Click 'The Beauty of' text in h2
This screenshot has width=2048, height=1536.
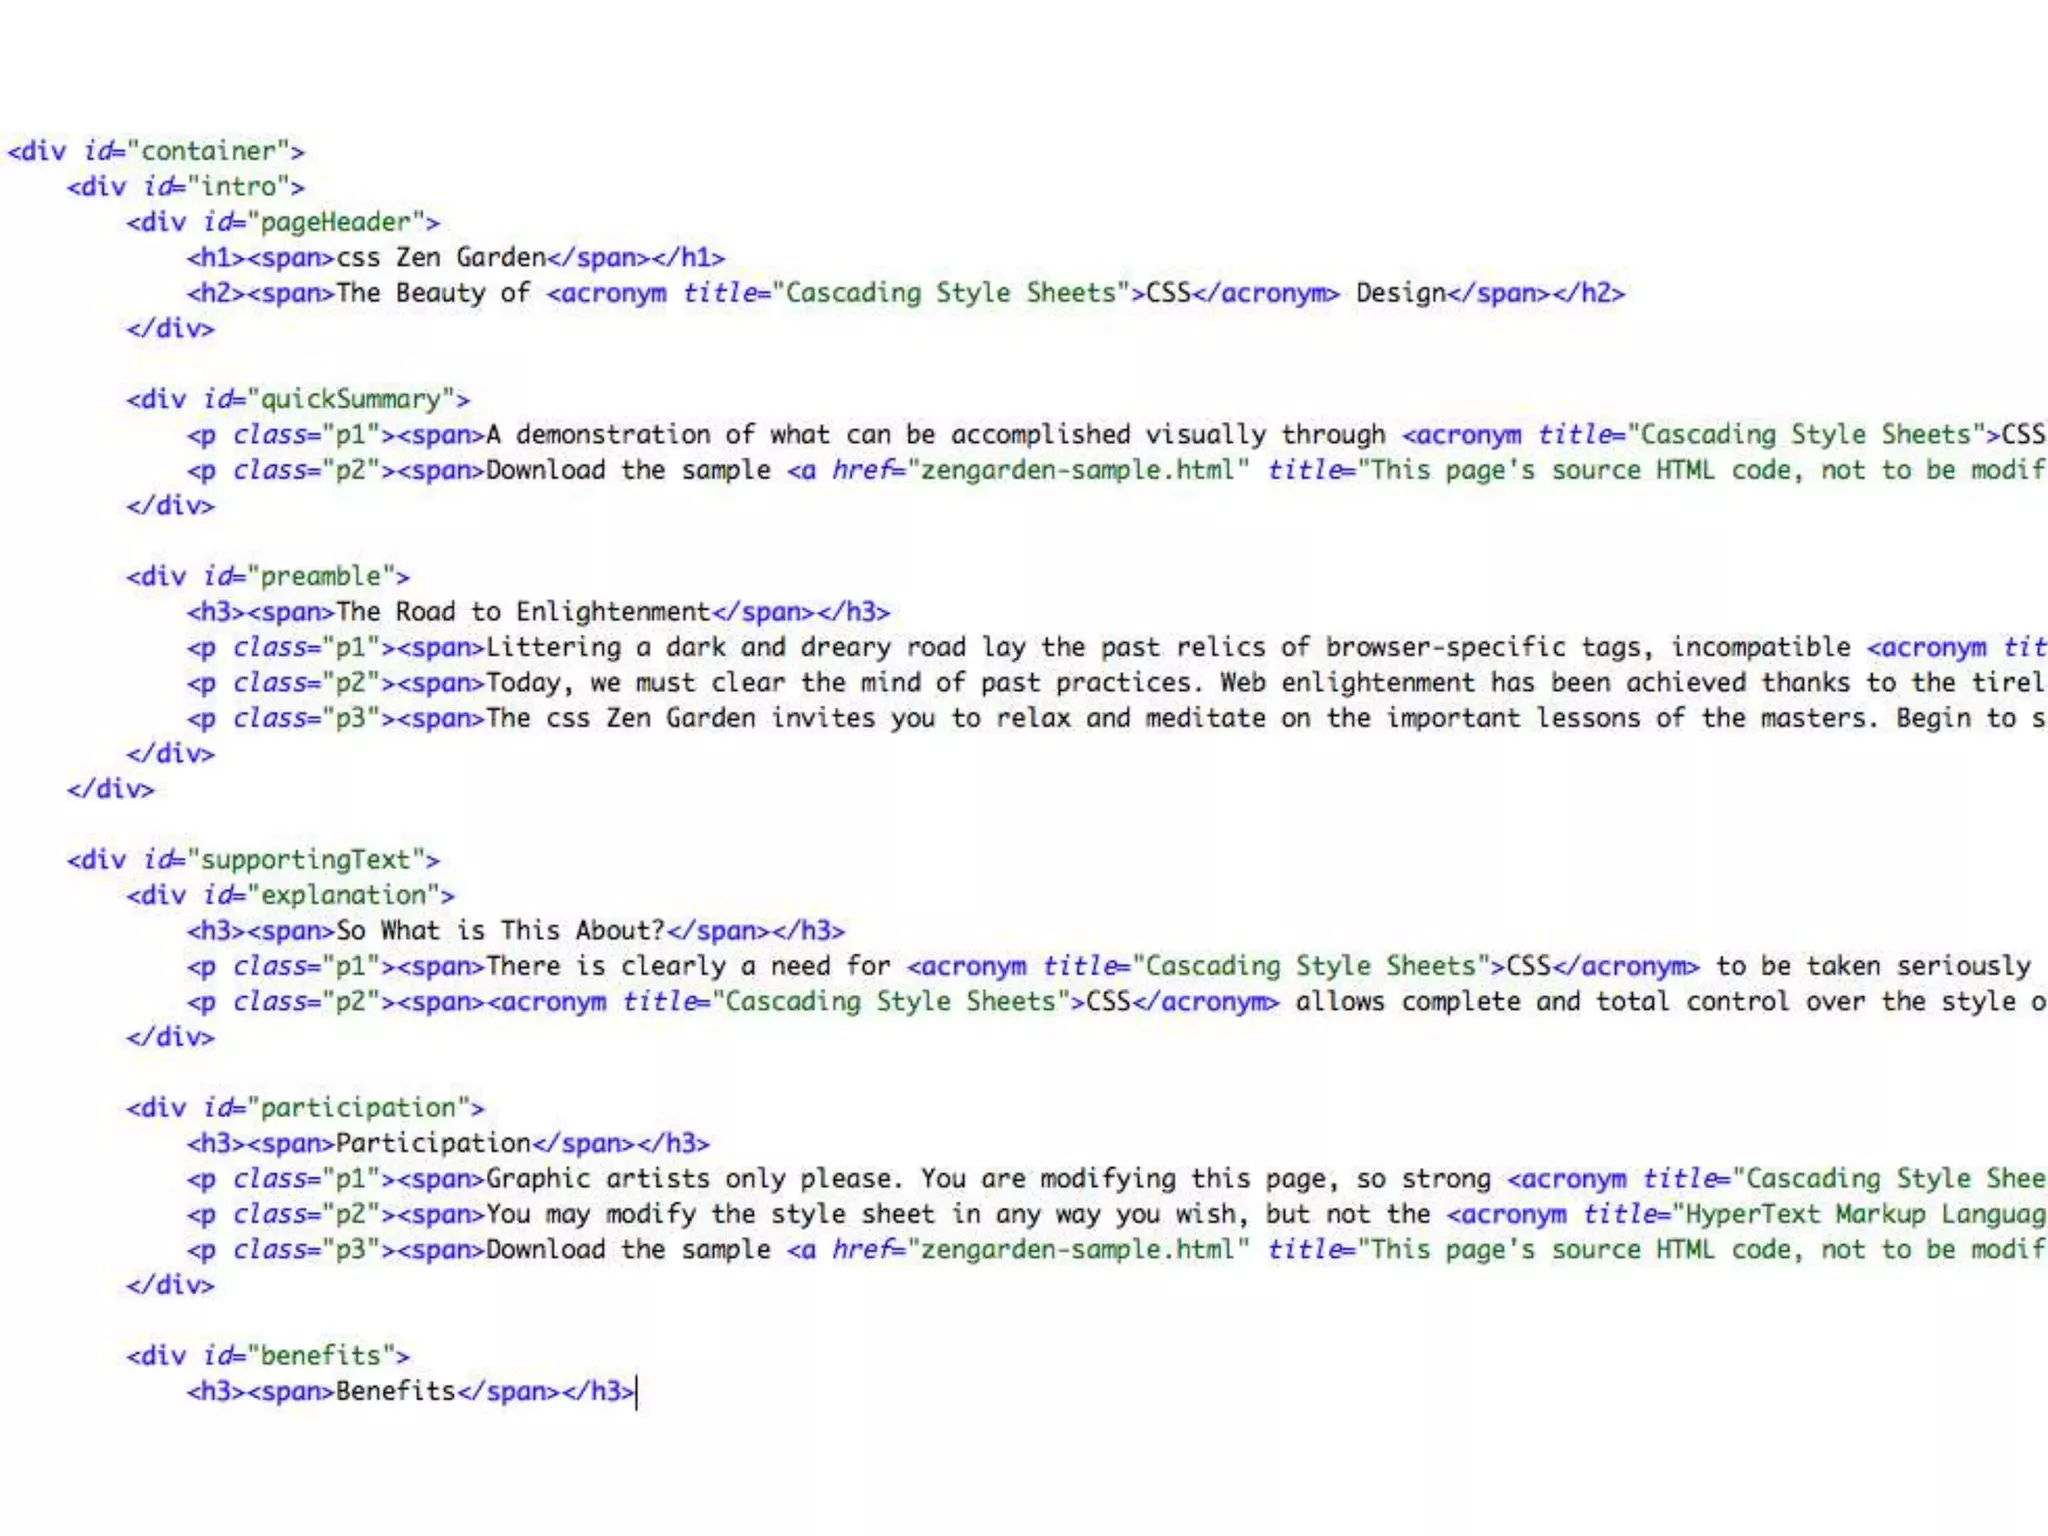coord(433,293)
